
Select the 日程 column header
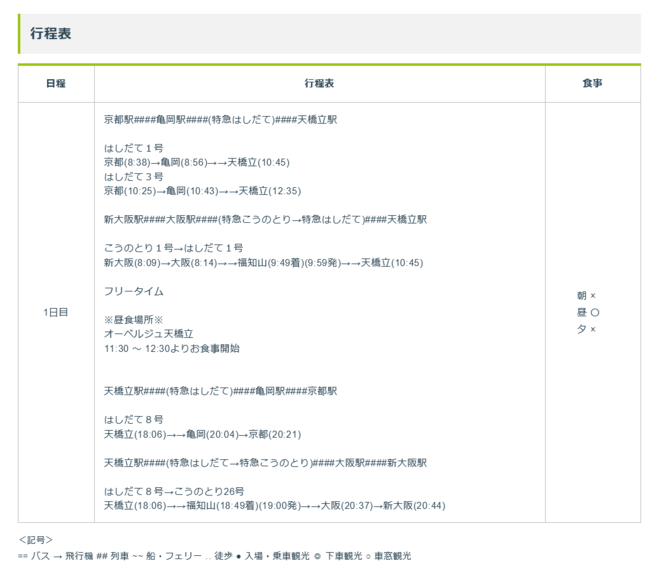[x=56, y=83]
